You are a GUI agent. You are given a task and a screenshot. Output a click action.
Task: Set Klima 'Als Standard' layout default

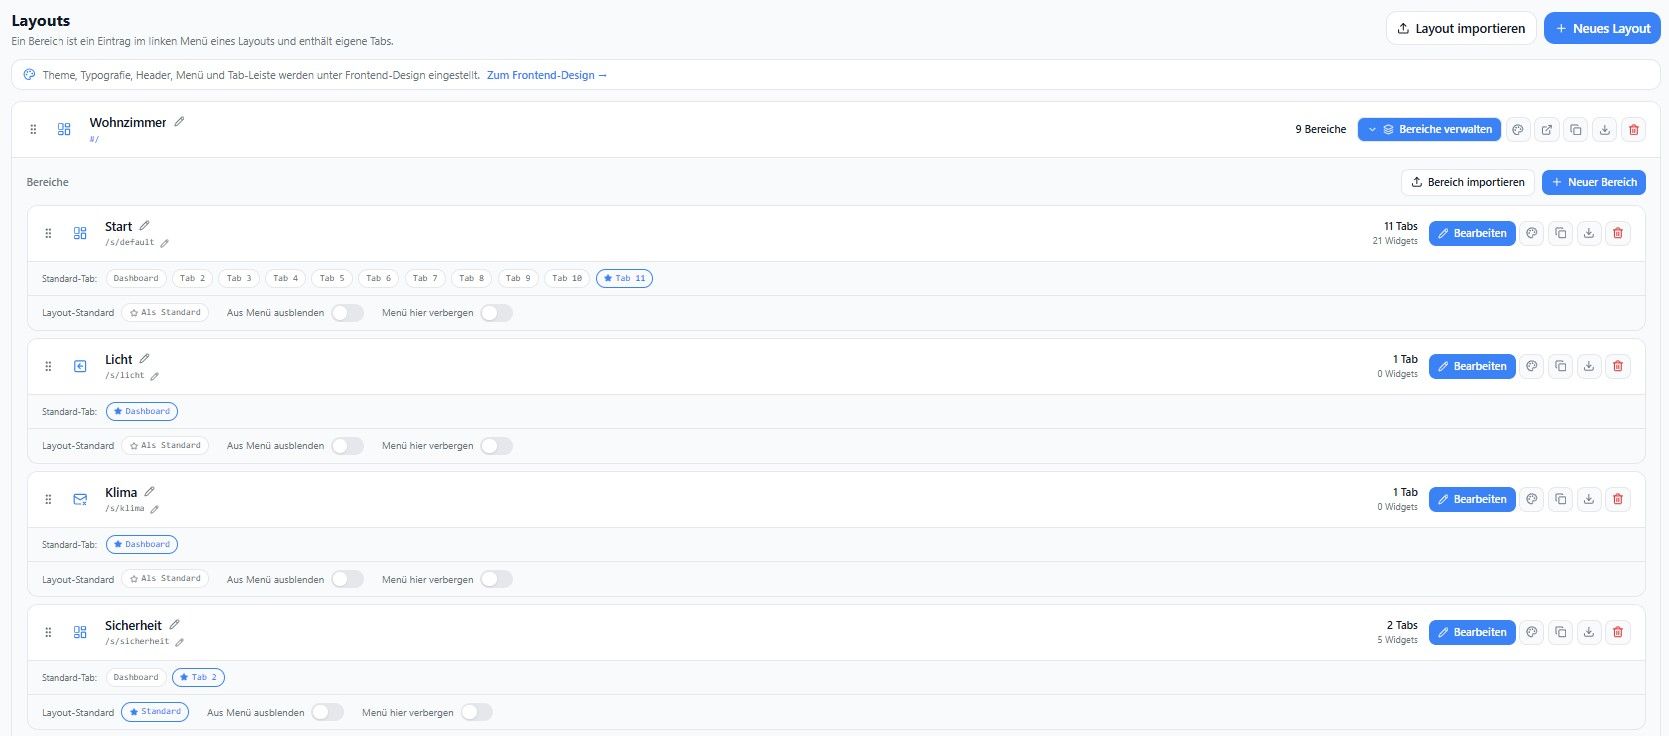click(165, 578)
